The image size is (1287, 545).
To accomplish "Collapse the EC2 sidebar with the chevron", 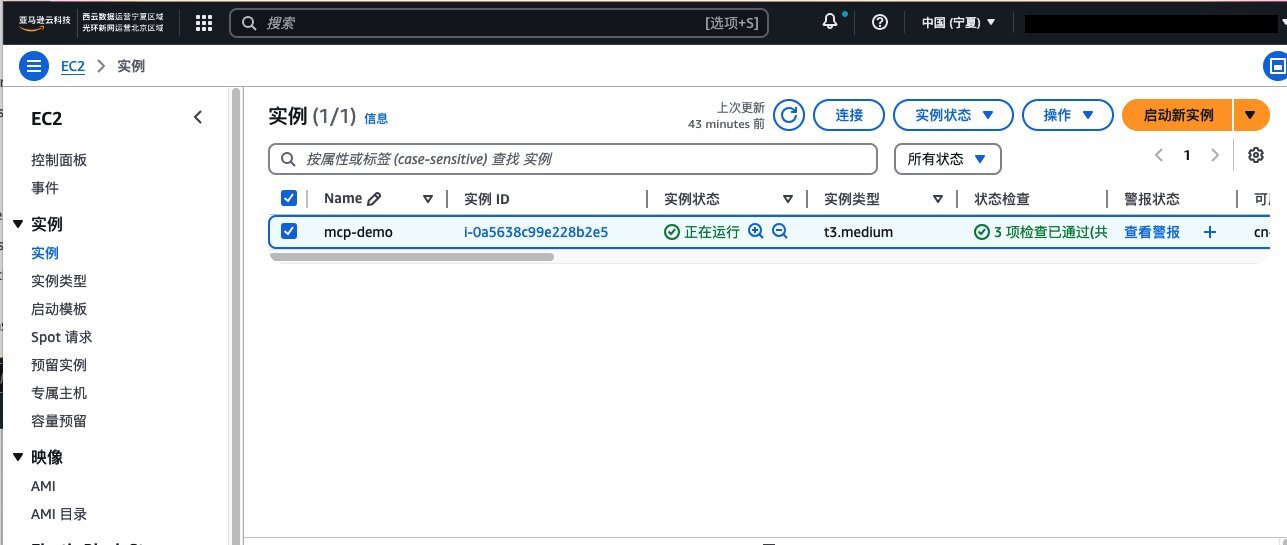I will click(x=198, y=117).
